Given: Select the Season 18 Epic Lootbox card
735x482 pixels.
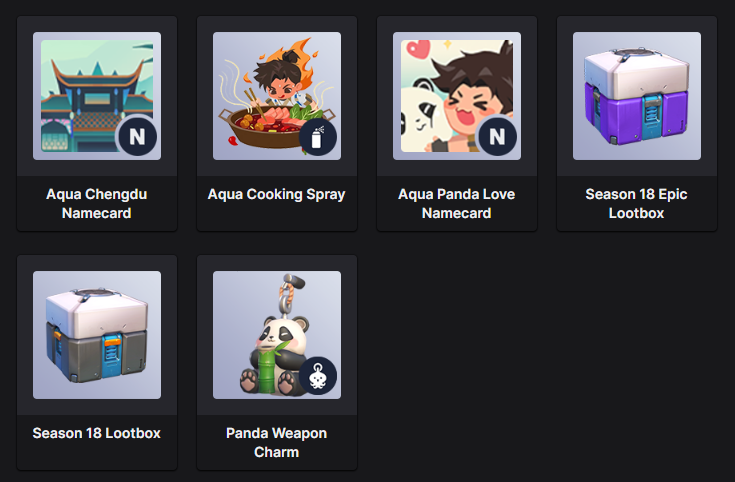Looking at the screenshot, I should pos(637,124).
